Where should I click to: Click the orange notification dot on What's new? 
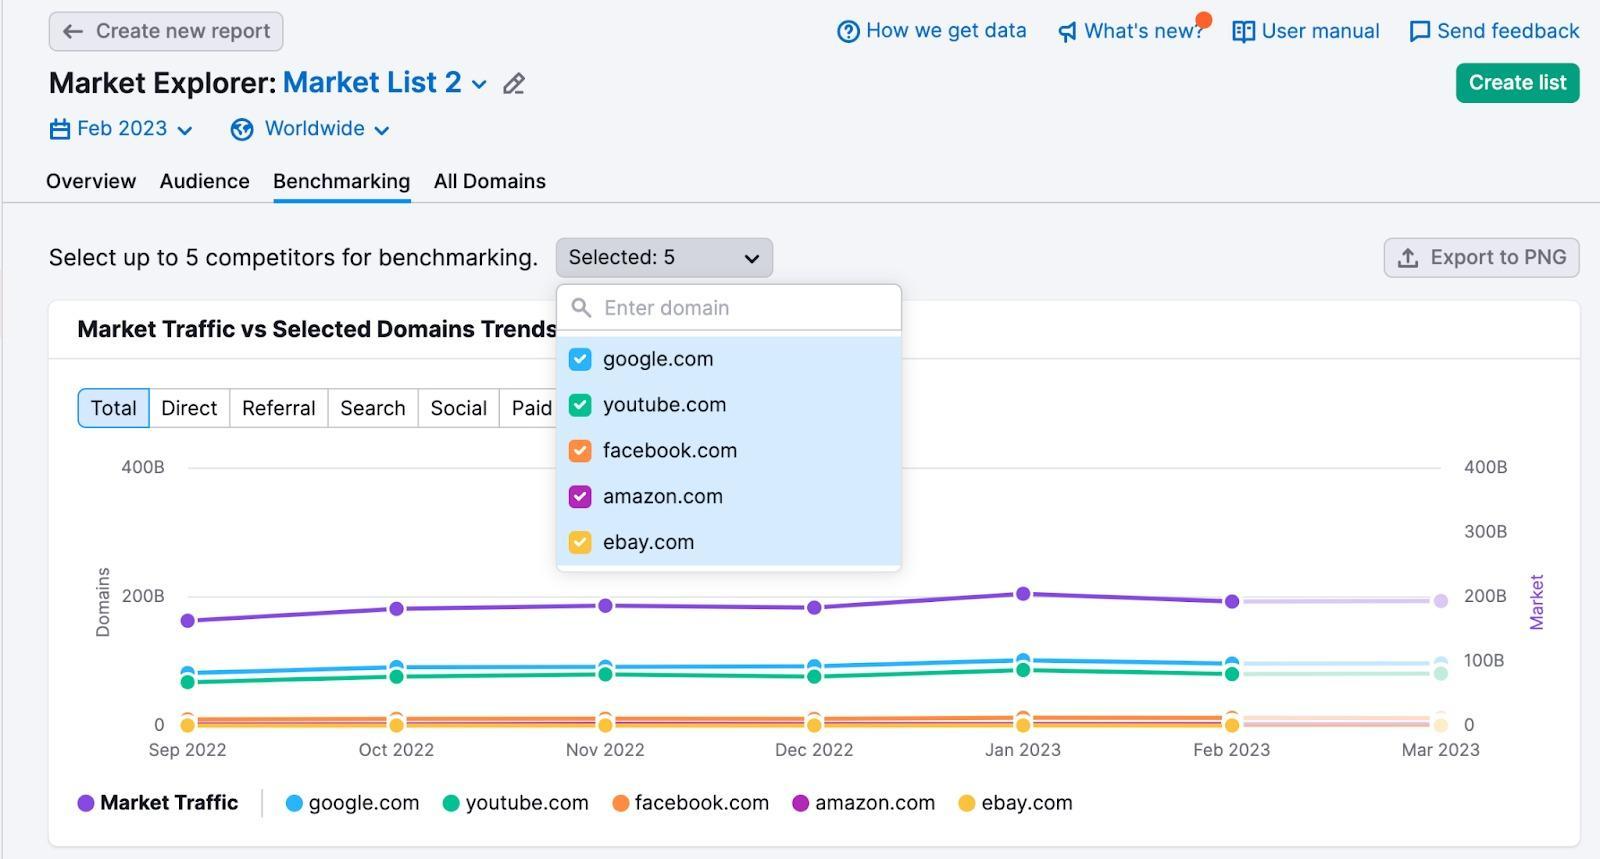[1204, 20]
